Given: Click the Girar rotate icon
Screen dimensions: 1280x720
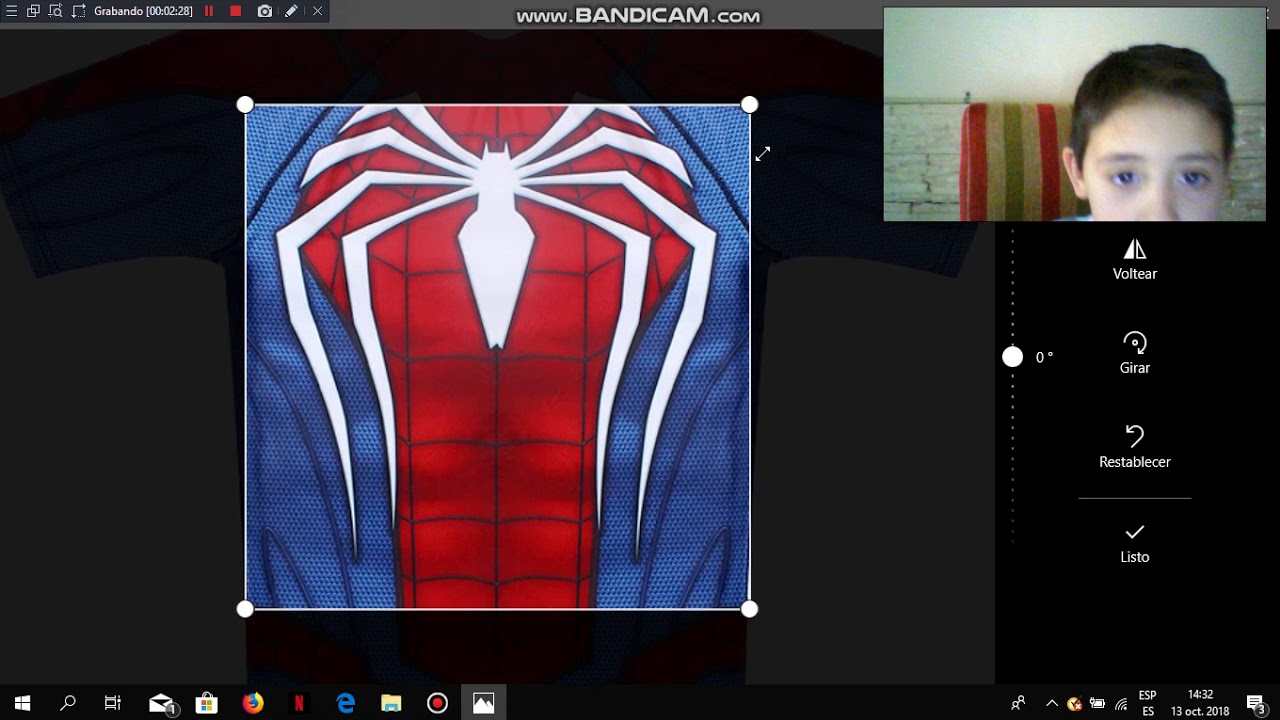Looking at the screenshot, I should tap(1134, 343).
